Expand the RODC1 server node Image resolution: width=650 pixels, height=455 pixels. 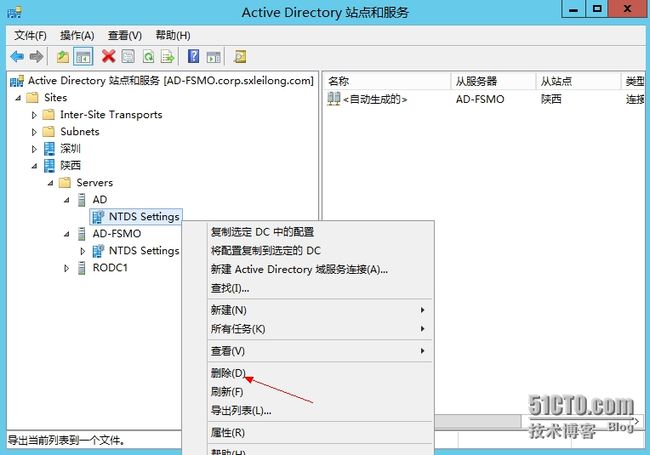coord(66,268)
